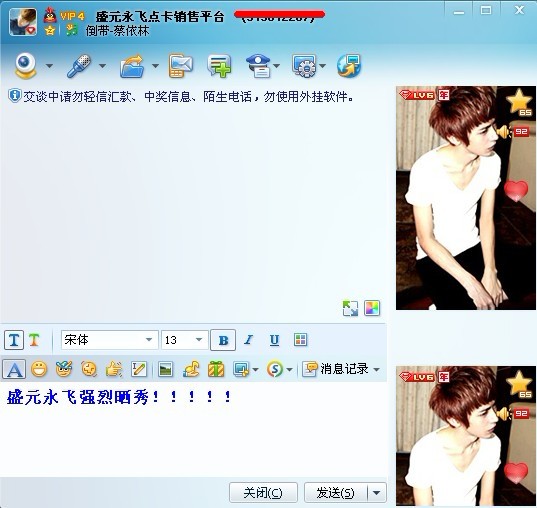Click the red heart on upper QQ show

point(516,190)
